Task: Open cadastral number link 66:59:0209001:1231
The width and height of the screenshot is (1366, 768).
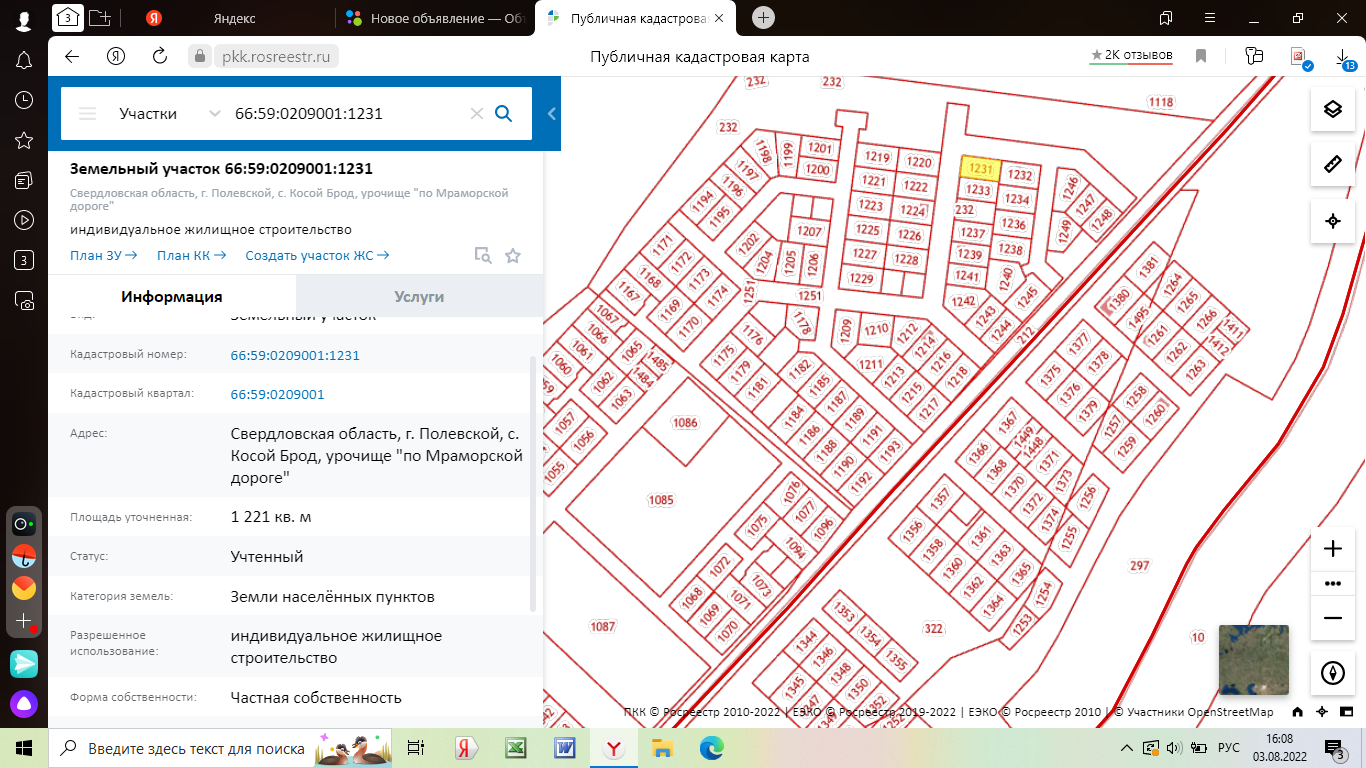Action: tap(295, 355)
